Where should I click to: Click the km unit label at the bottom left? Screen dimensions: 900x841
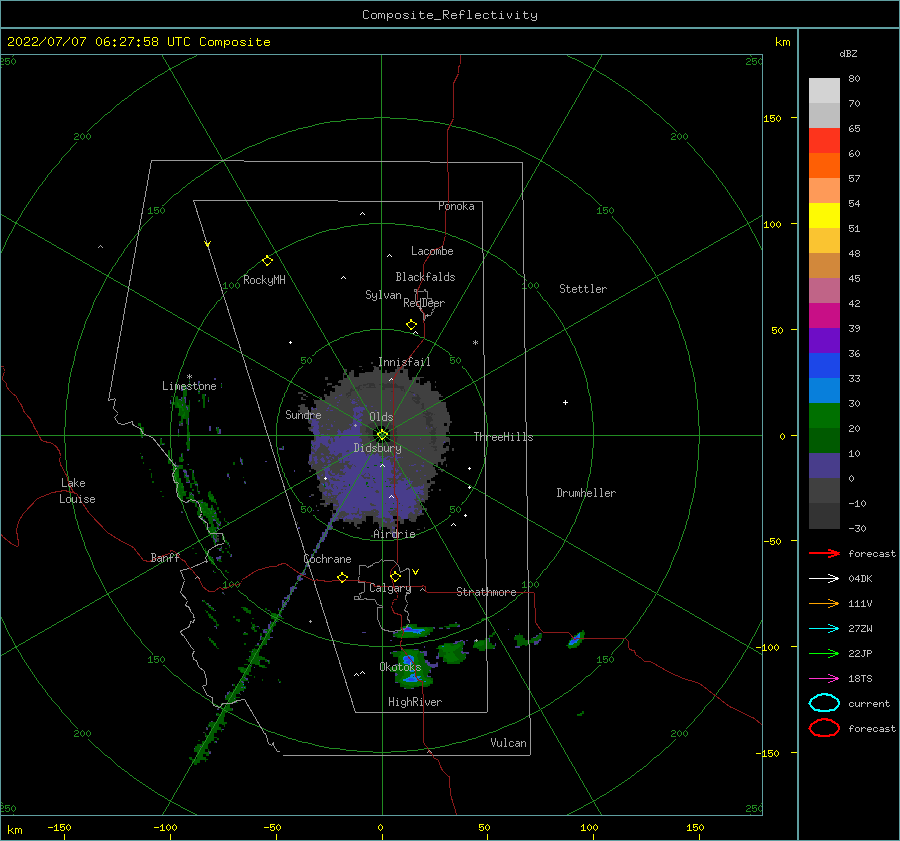click(x=14, y=830)
